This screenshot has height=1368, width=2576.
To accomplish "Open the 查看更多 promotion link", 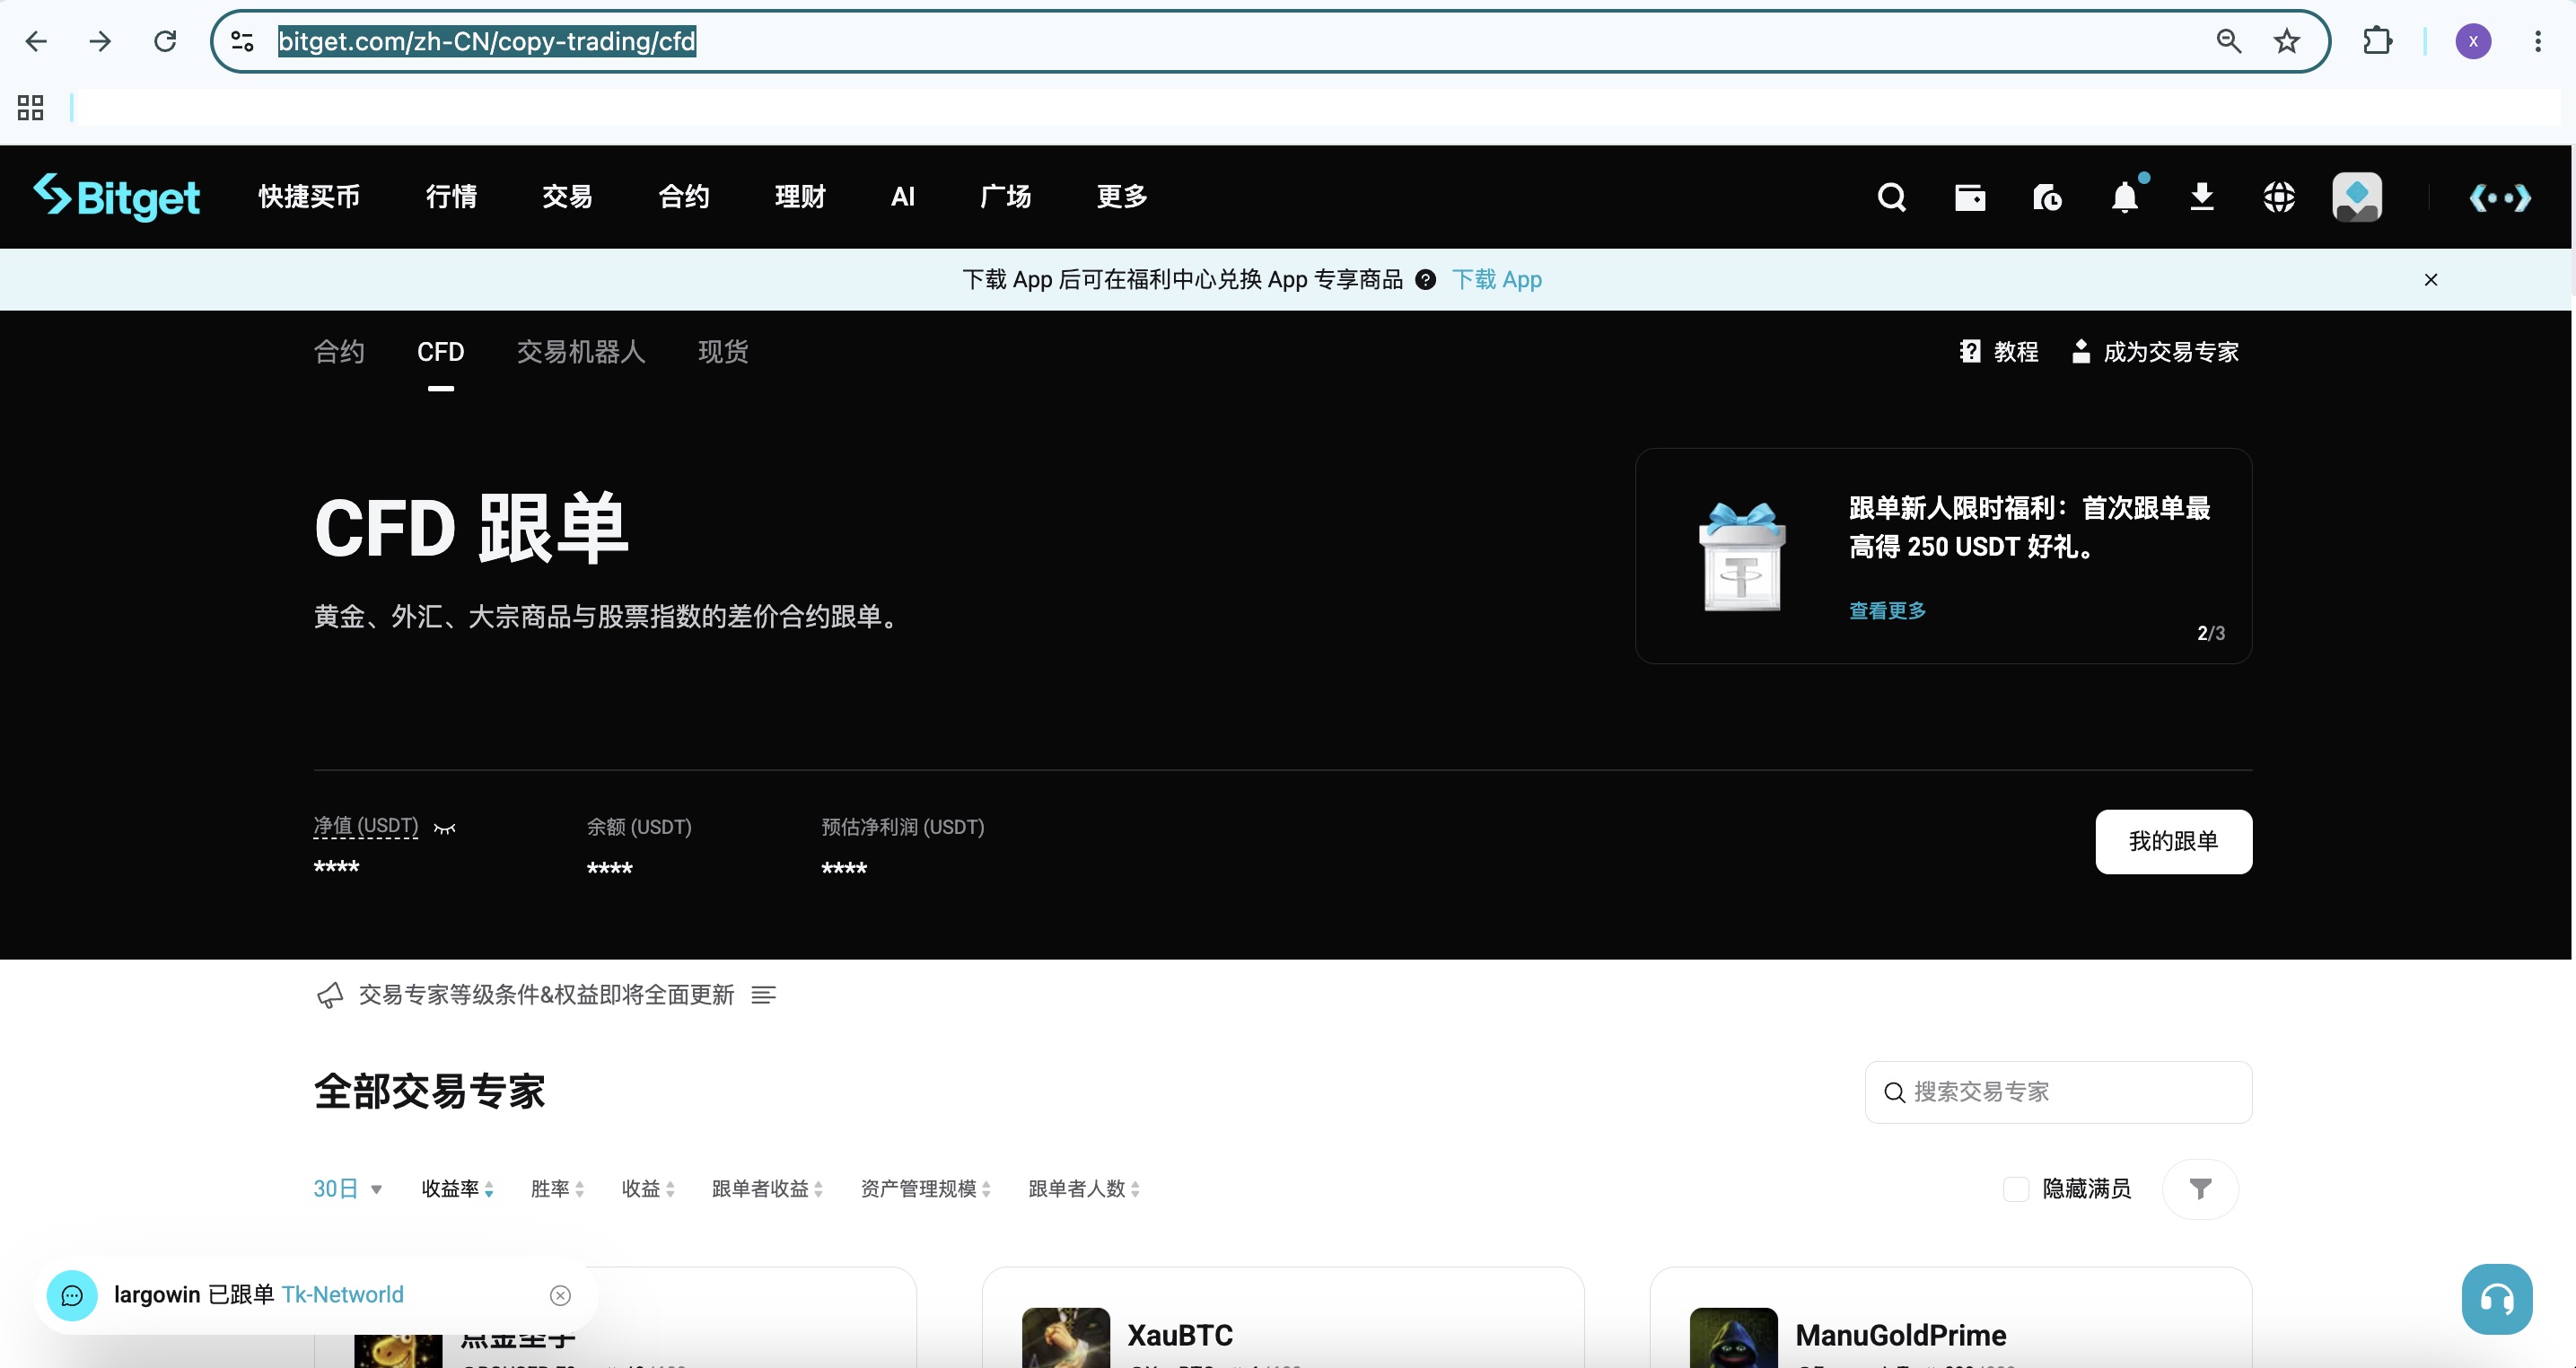I will [1887, 610].
